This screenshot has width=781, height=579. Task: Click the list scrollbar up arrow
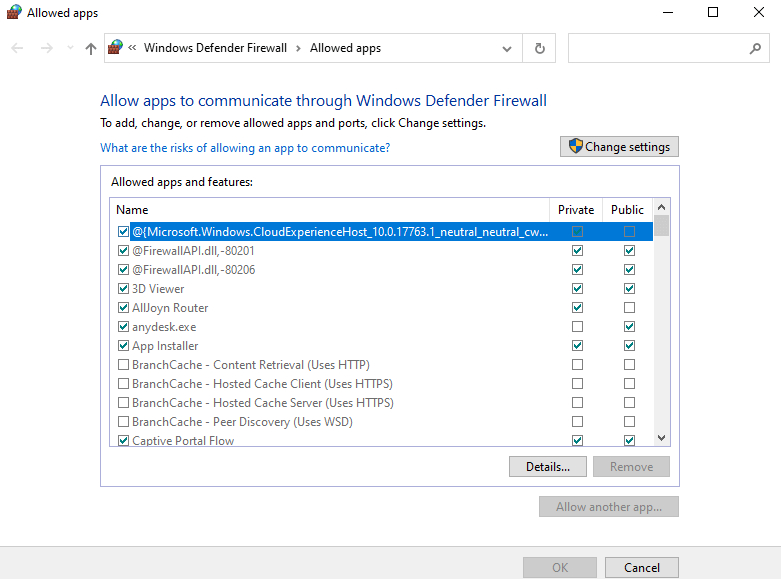pos(661,207)
